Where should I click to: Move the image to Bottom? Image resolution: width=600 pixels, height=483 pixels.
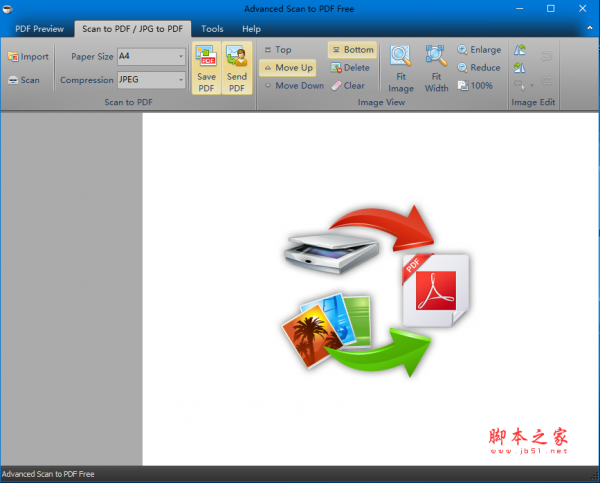point(352,50)
